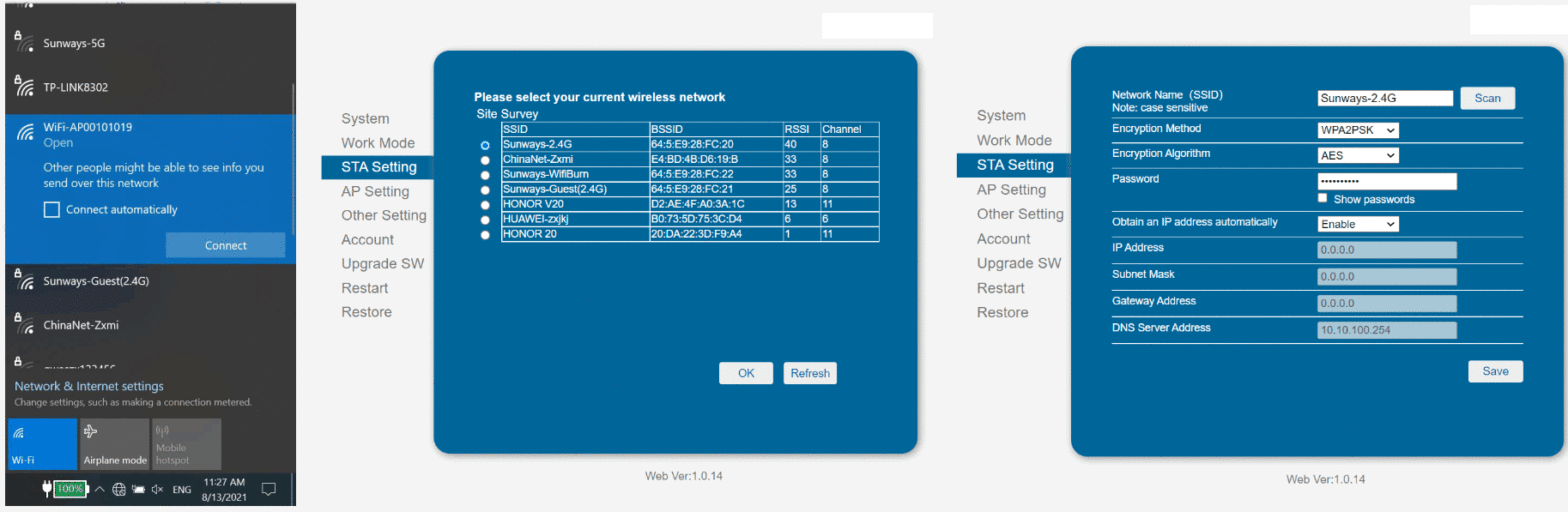Click the Wi-Fi signal icon beside TP-LINK8302
The image size is (1568, 512).
tap(24, 87)
